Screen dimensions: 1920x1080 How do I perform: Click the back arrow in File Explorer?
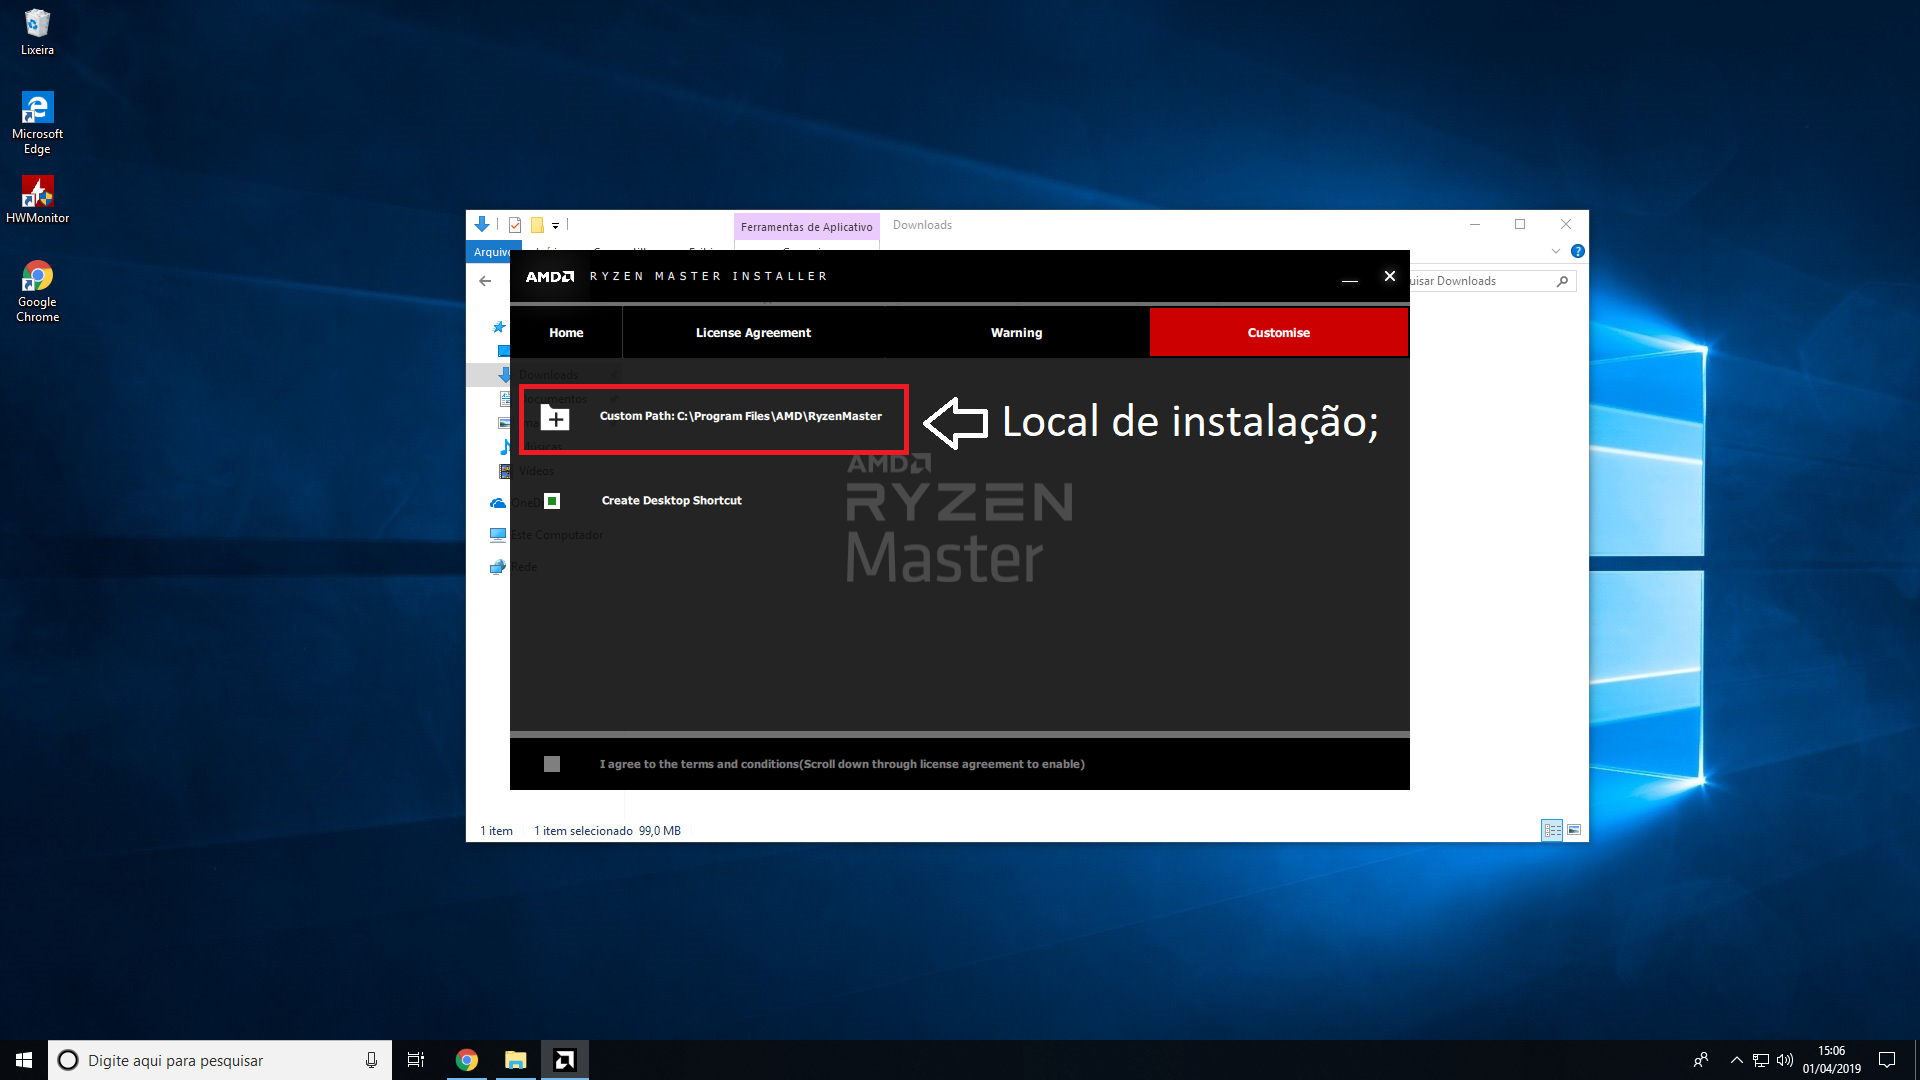[x=485, y=281]
